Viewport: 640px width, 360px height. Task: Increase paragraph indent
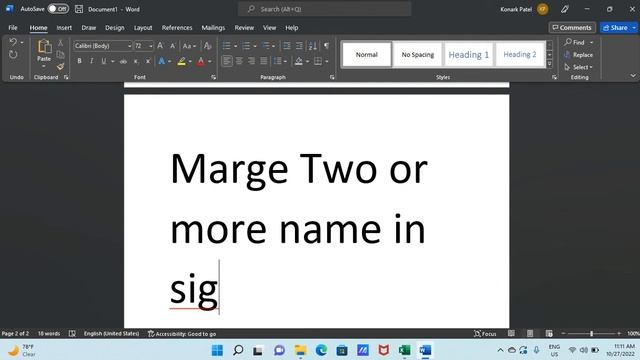pyautogui.click(x=299, y=46)
